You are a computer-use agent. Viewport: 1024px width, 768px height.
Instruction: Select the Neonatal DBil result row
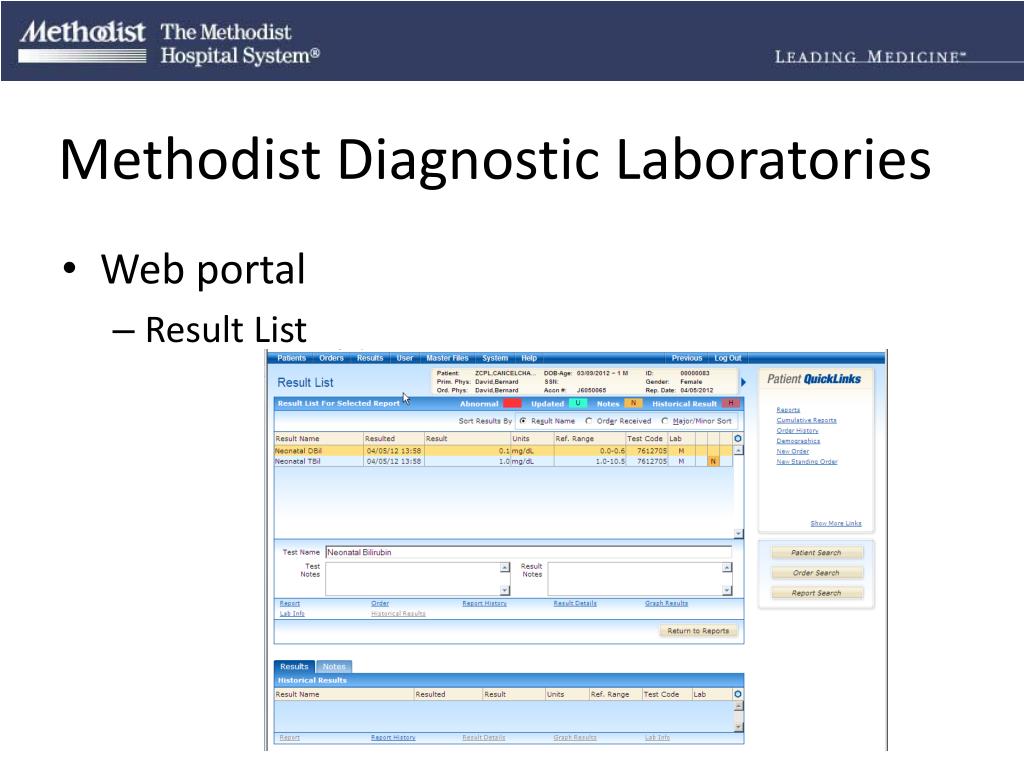coord(504,451)
